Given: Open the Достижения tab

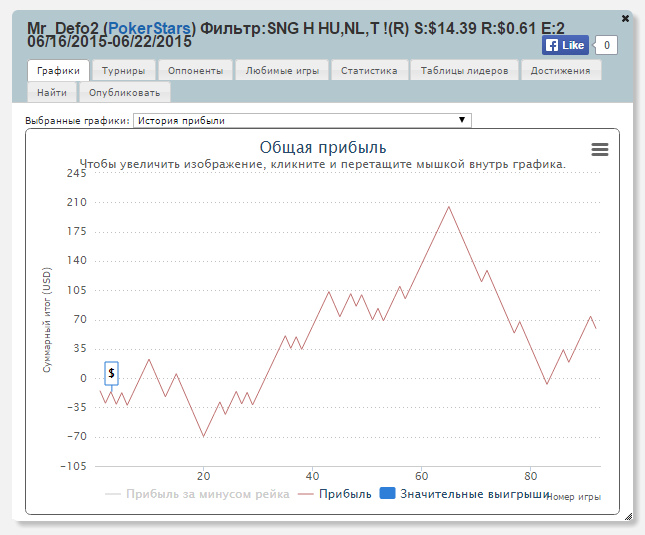Looking at the screenshot, I should (x=560, y=71).
